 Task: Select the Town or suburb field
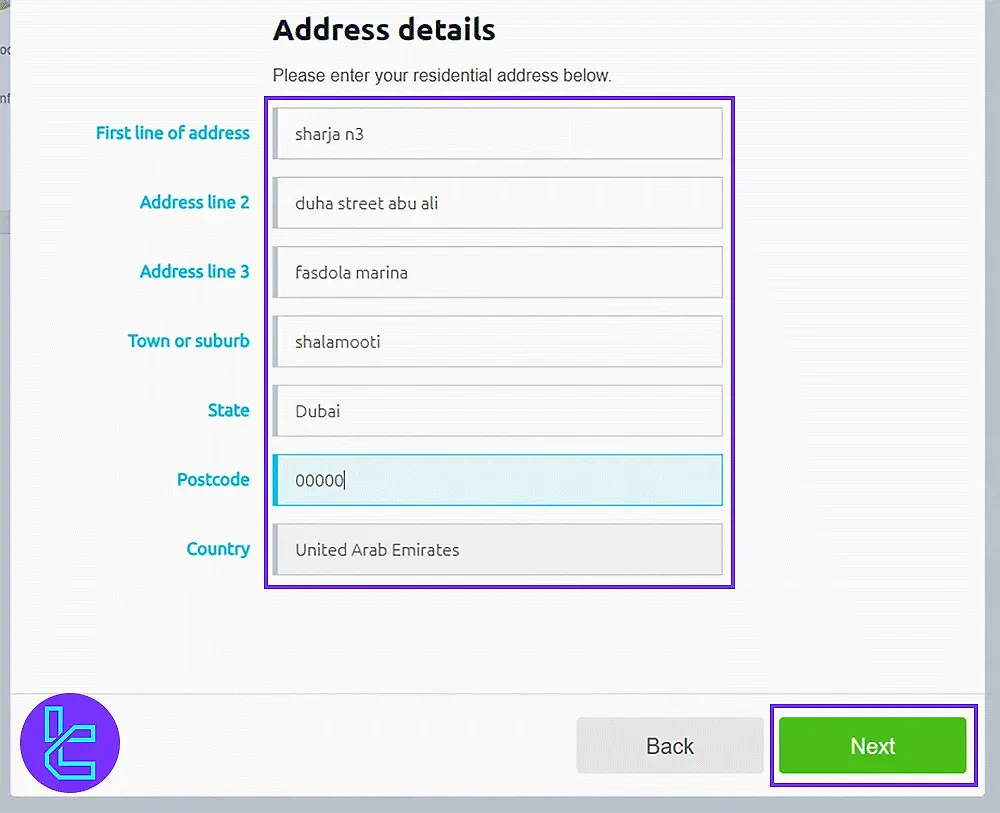click(x=497, y=341)
